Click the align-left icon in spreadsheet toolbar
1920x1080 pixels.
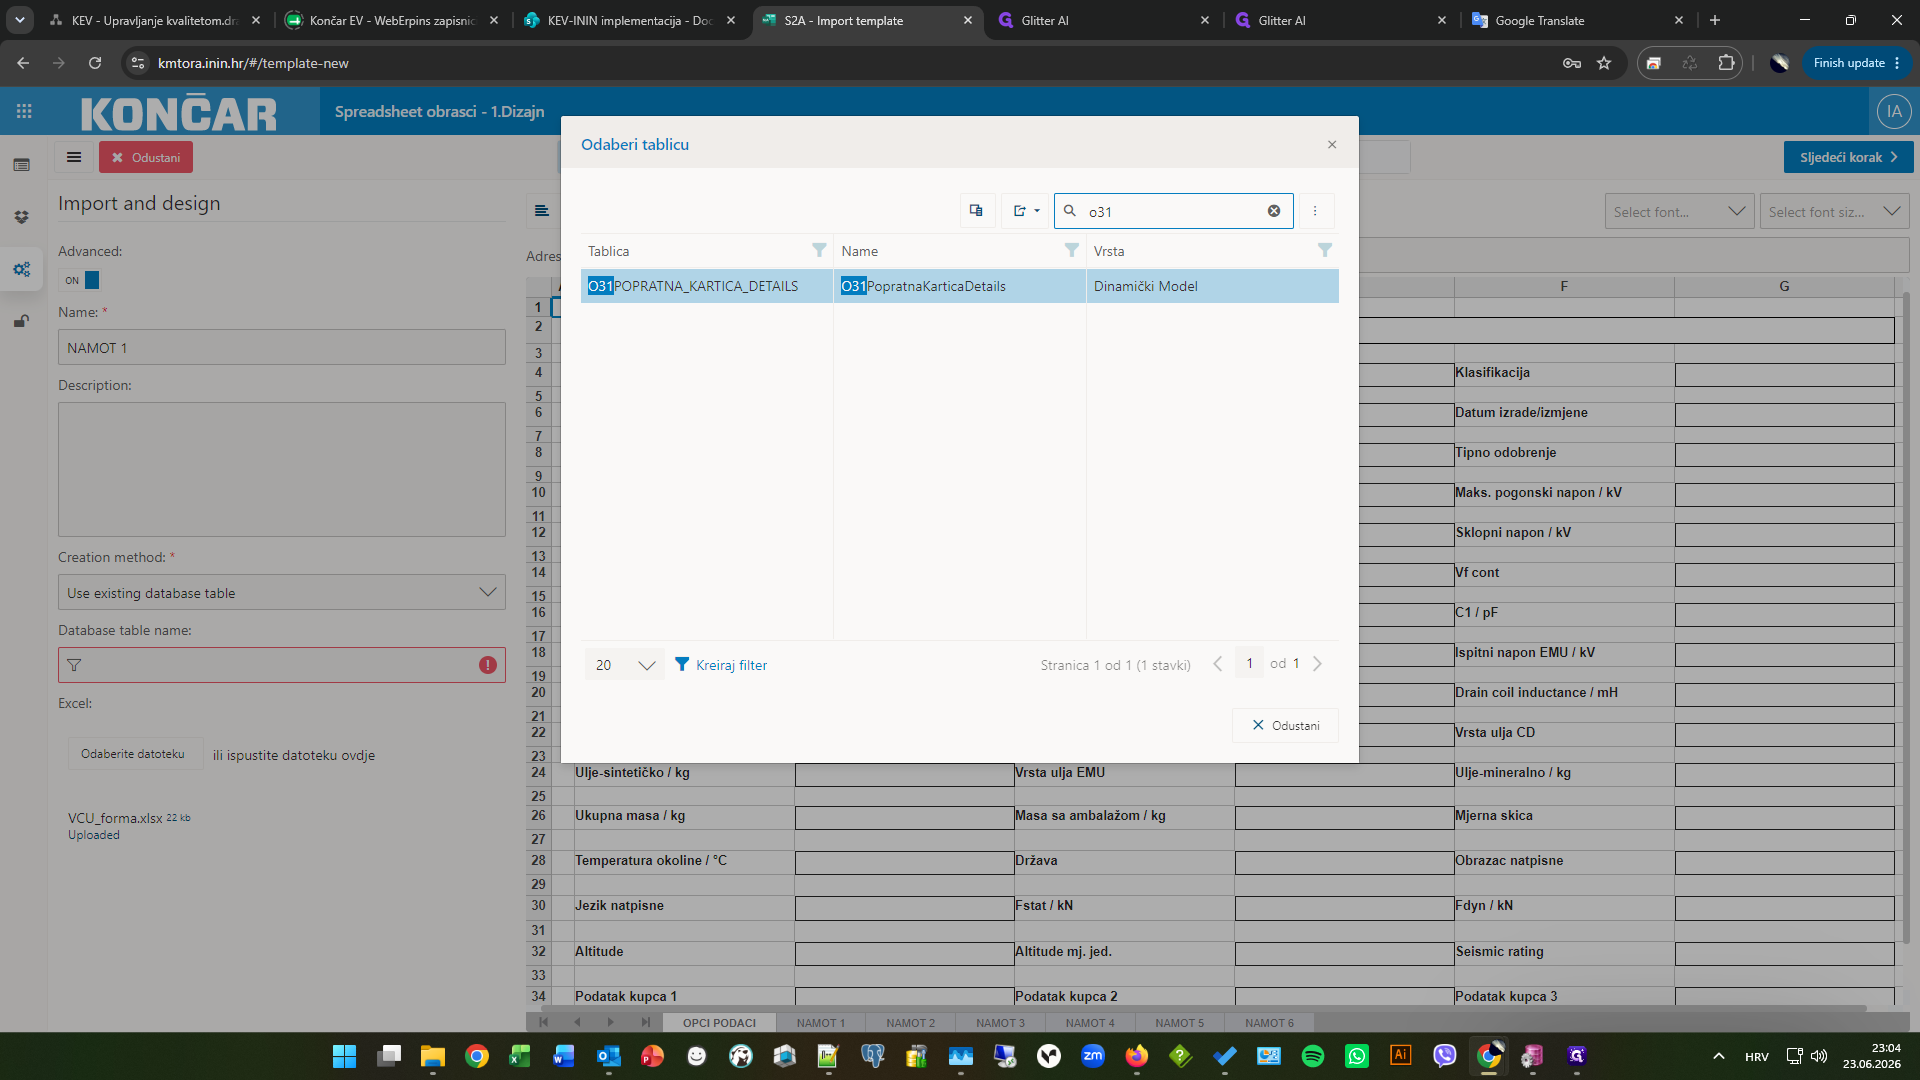click(542, 211)
